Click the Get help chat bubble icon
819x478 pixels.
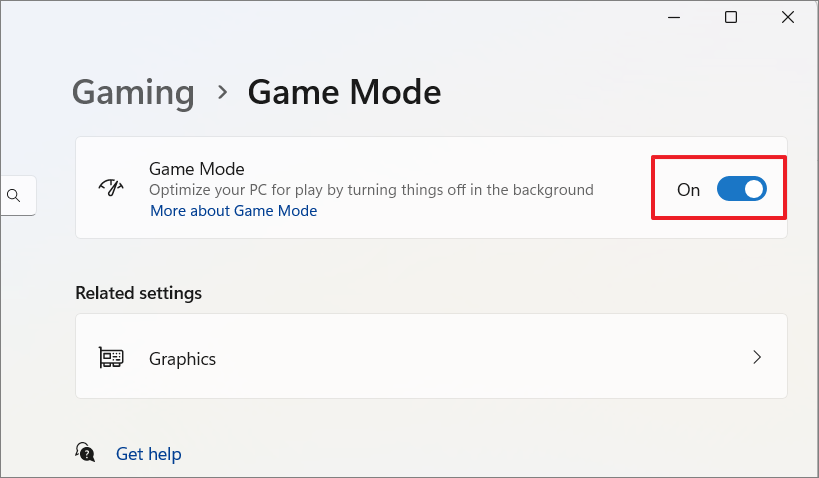click(85, 452)
